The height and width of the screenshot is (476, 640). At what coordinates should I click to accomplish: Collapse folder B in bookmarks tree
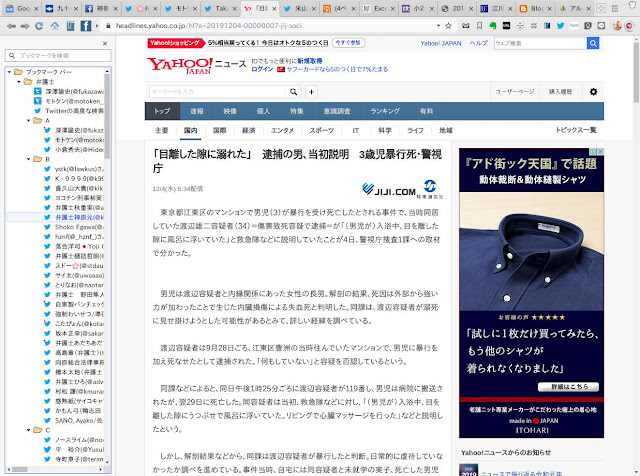tap(29, 159)
